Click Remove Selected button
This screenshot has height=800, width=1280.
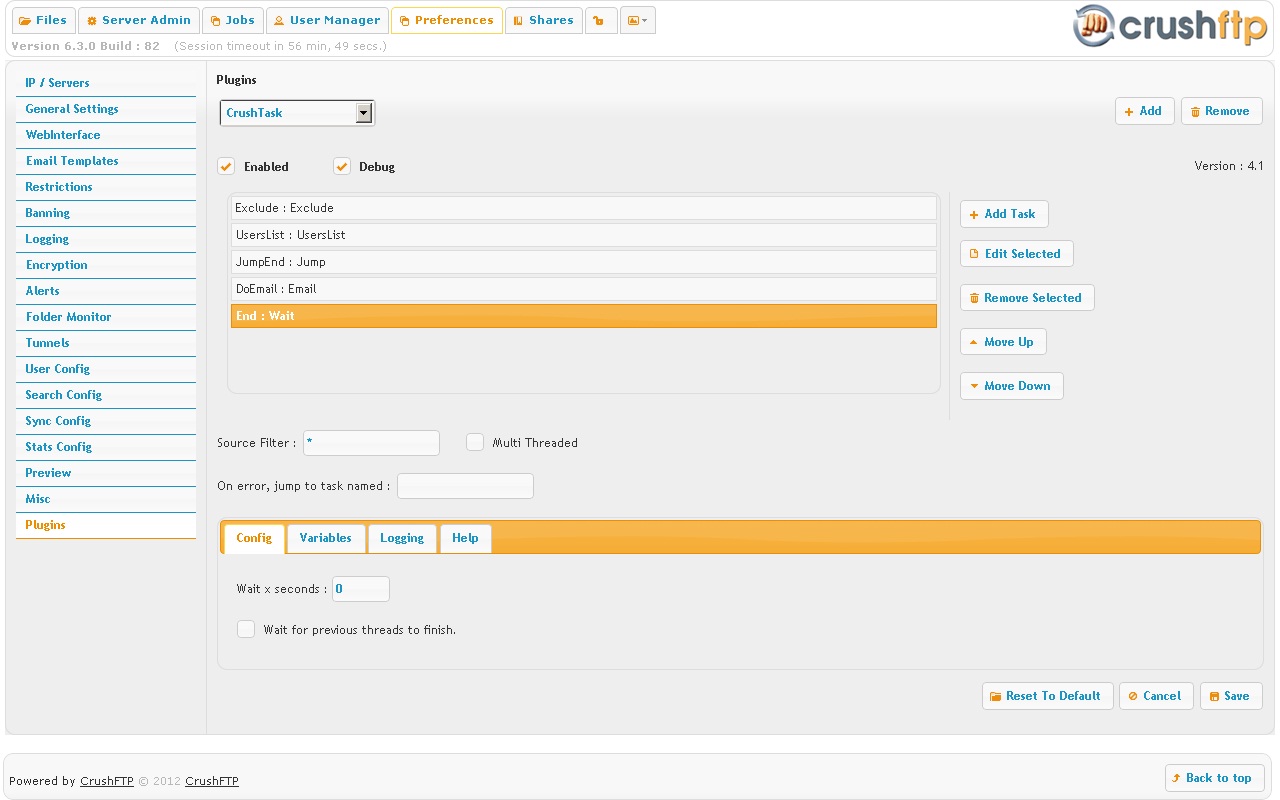(1027, 298)
